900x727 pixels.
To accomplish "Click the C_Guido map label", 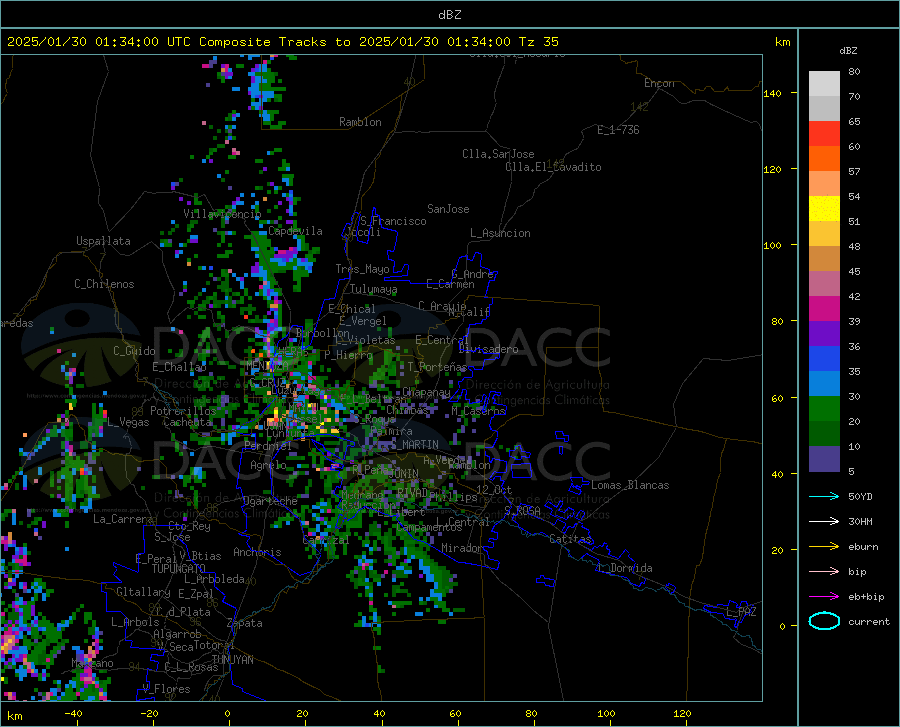I will point(134,351).
